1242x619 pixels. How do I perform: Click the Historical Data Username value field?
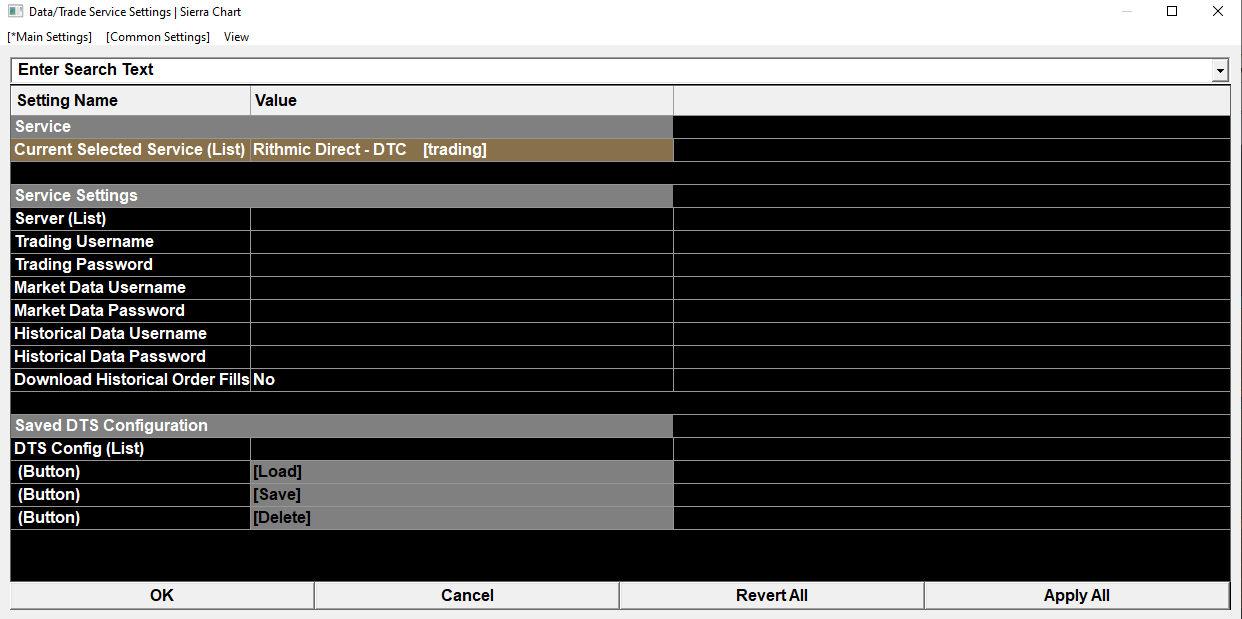tap(462, 334)
